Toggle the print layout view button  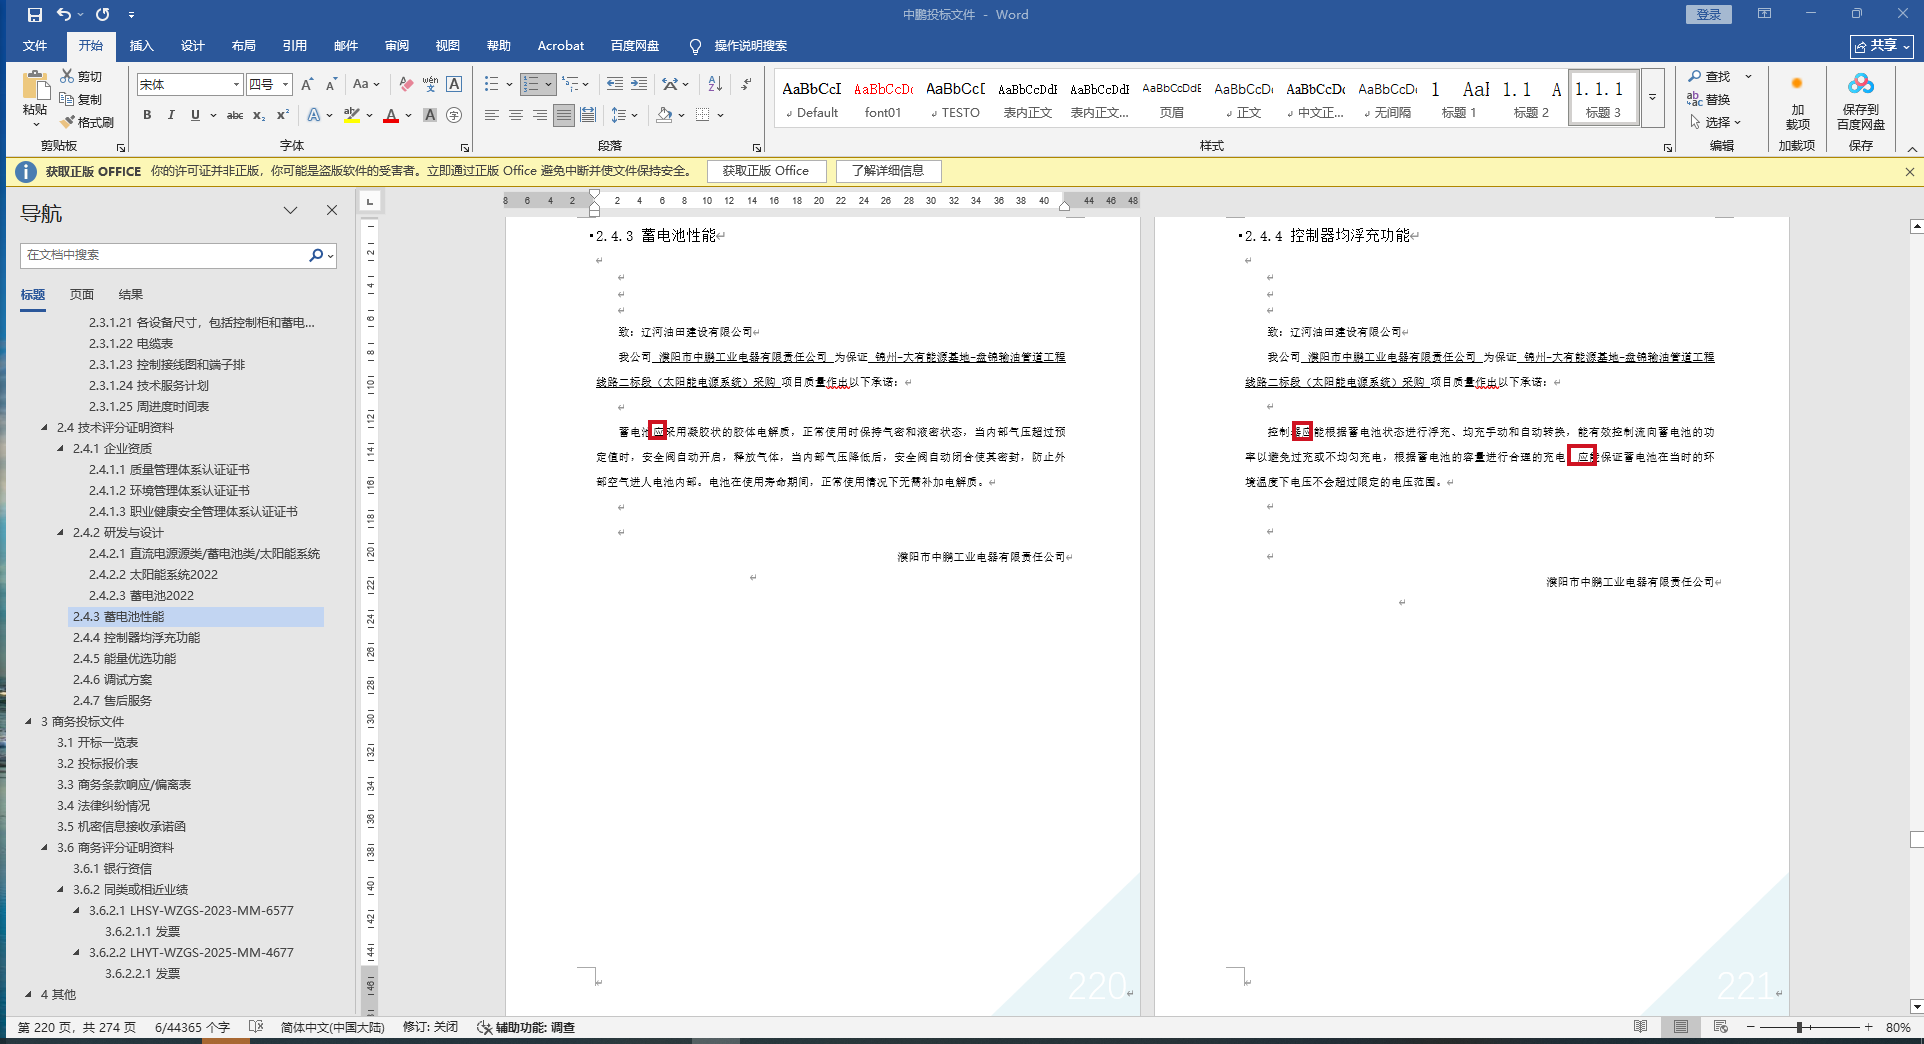point(1681,1027)
